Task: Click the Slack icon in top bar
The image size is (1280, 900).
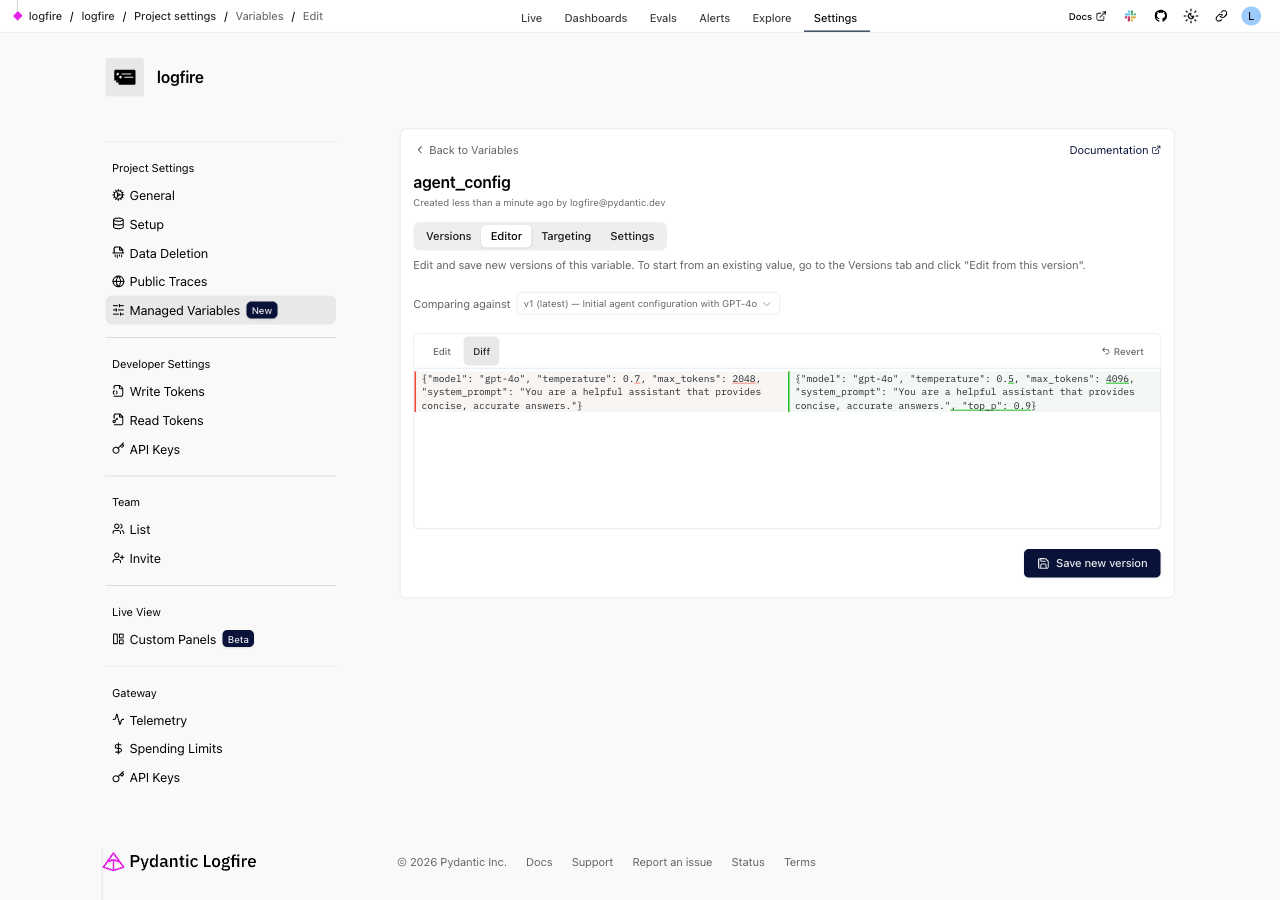Action: point(1130,17)
